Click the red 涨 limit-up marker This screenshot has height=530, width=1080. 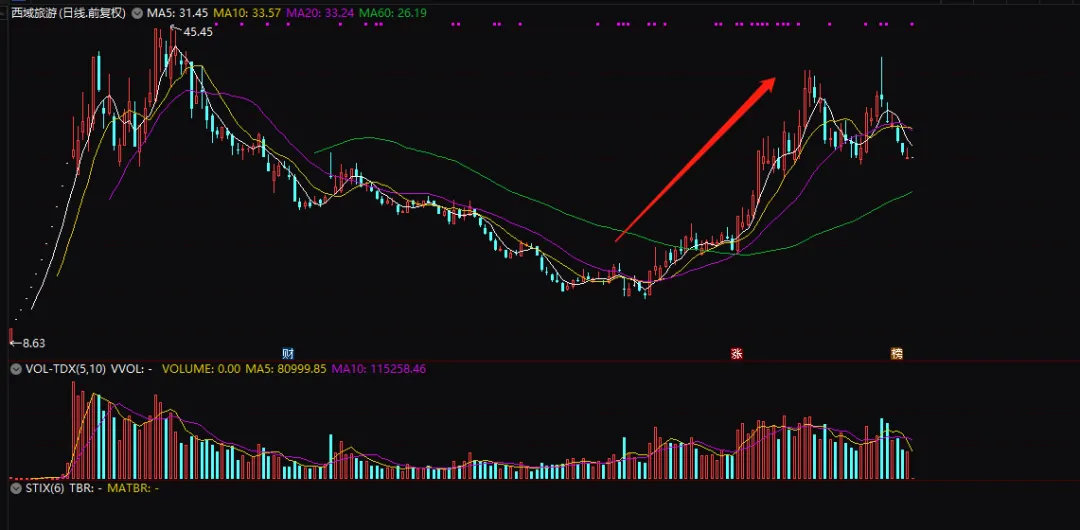(x=737, y=354)
